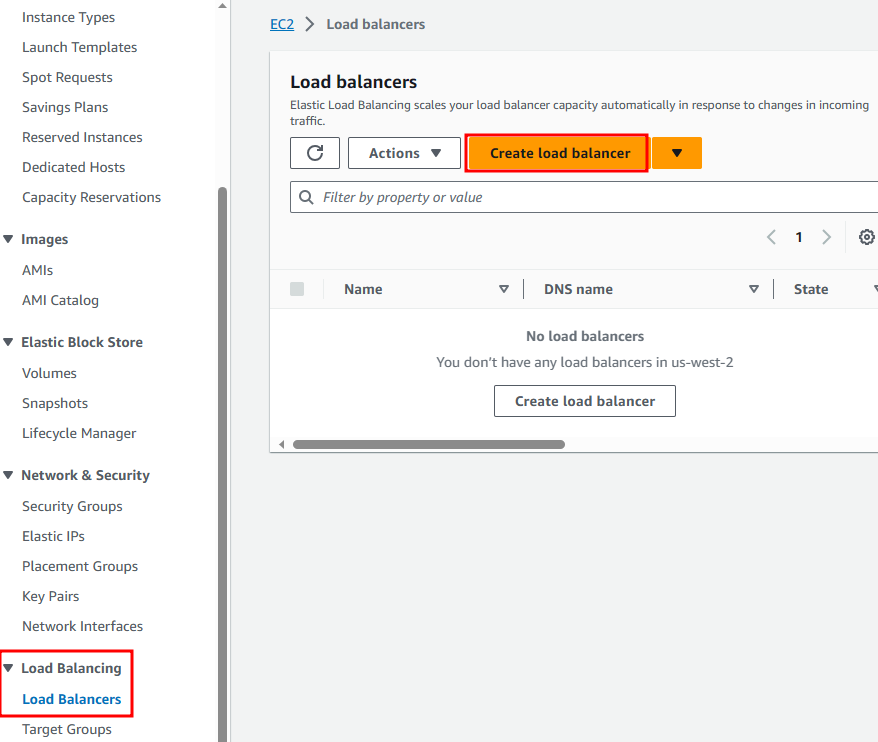Screen dimensions: 878x742
Task: Go to the previous page arrow
Action: 771,237
